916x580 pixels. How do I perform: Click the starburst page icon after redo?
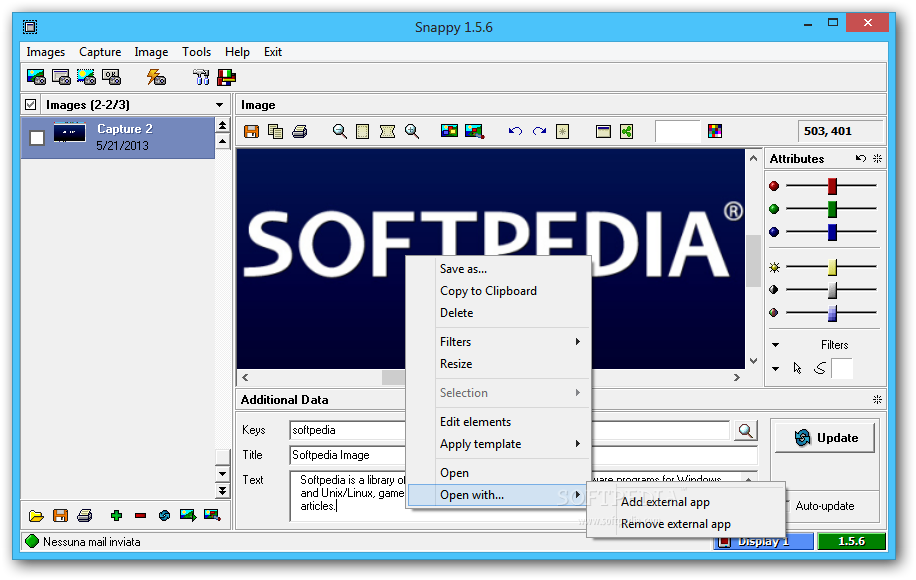562,131
